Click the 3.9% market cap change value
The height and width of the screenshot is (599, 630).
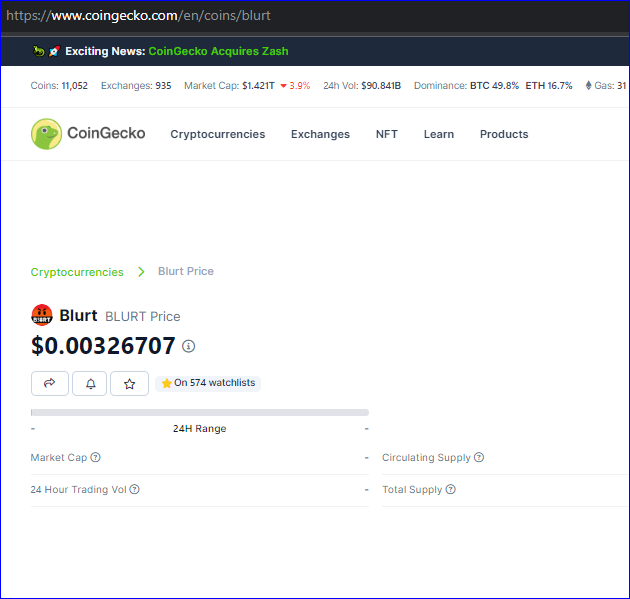pyautogui.click(x=300, y=86)
